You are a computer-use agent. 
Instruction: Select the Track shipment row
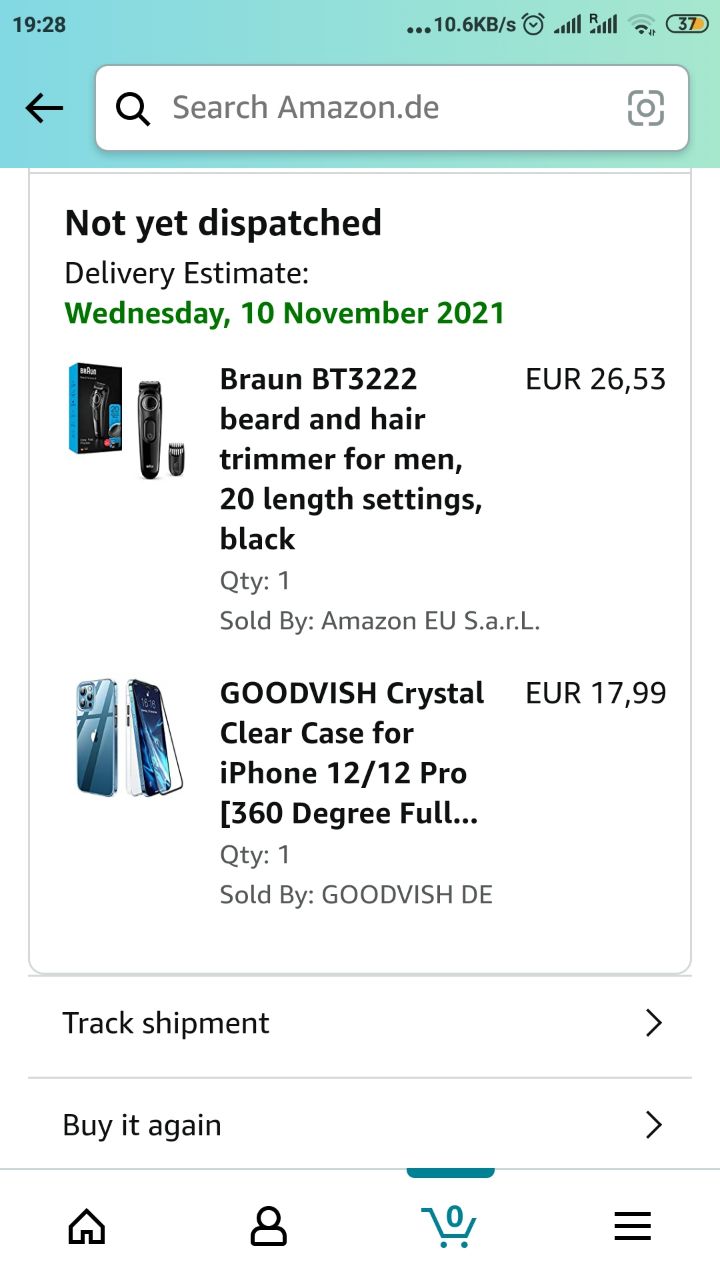click(x=360, y=1023)
